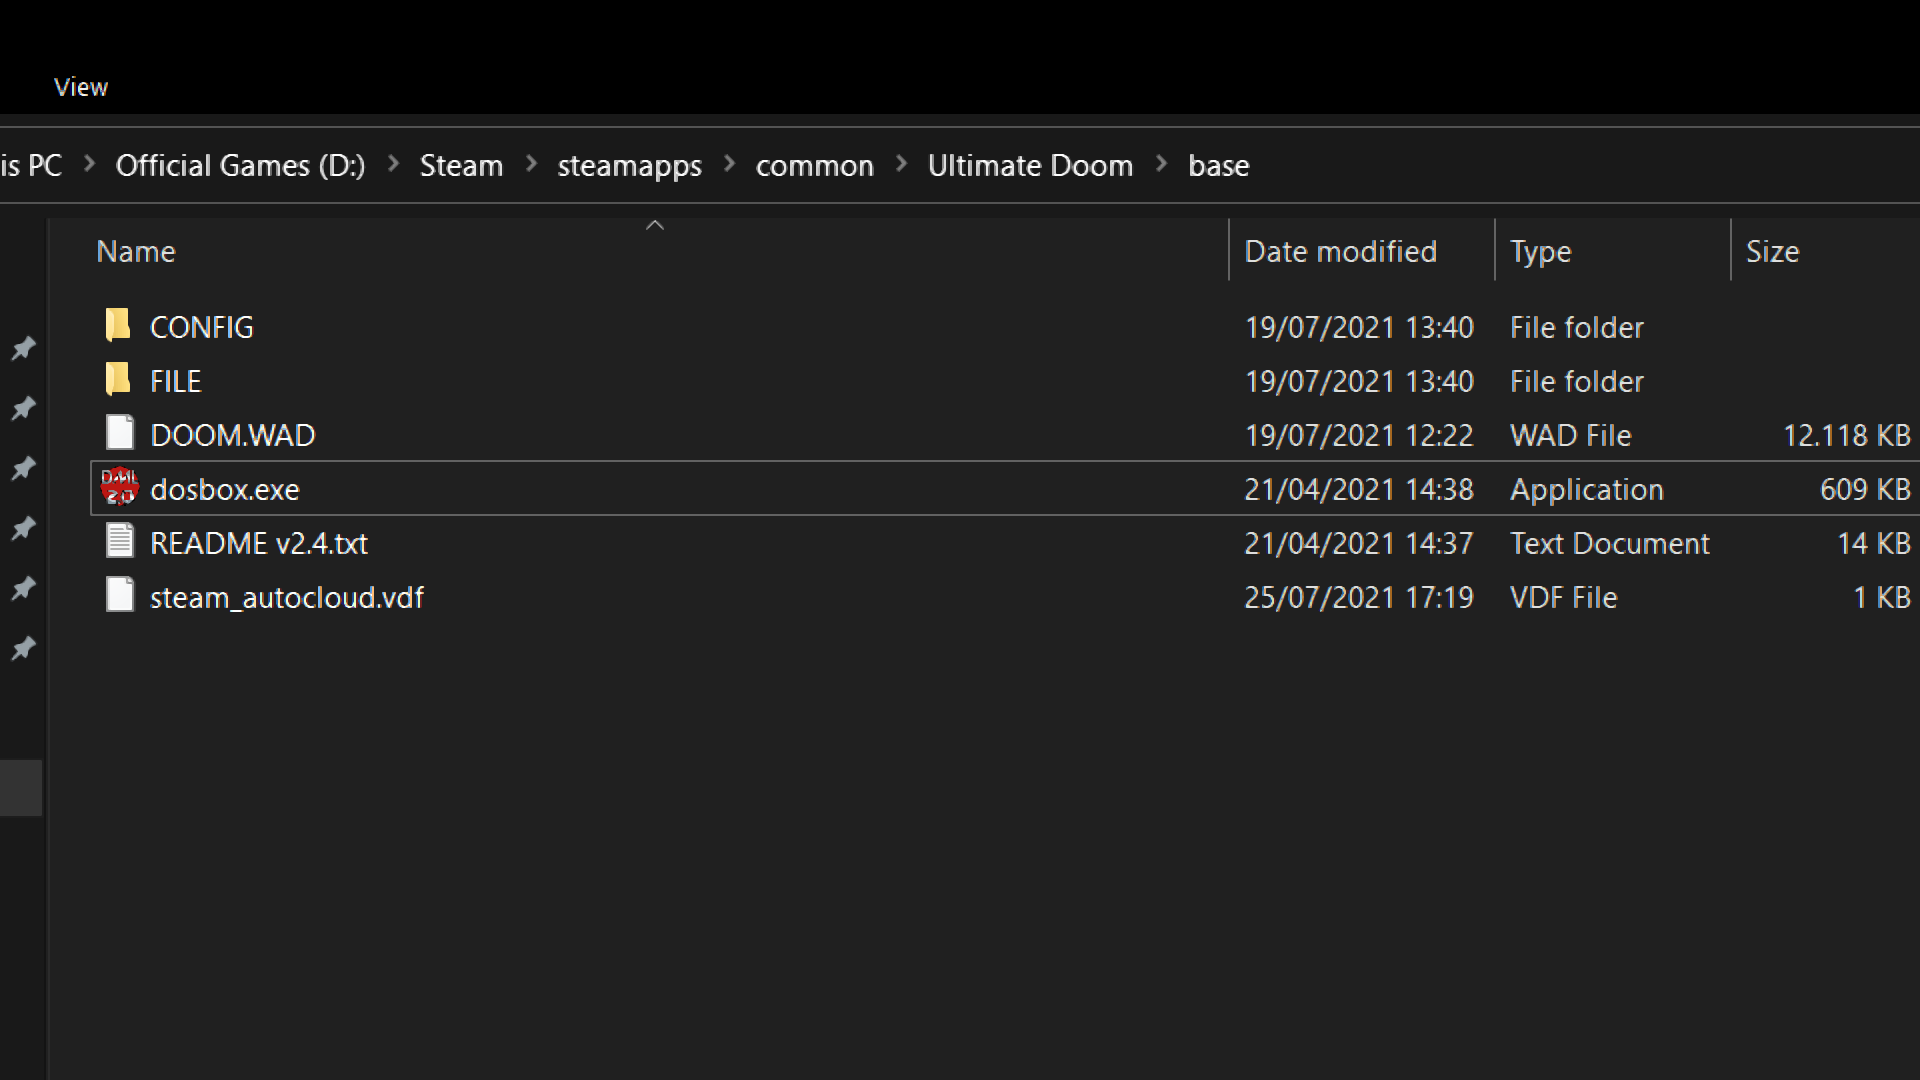Click the sidebar scrollbar thumb
1920x1080 pixels.
pyautogui.click(x=21, y=787)
